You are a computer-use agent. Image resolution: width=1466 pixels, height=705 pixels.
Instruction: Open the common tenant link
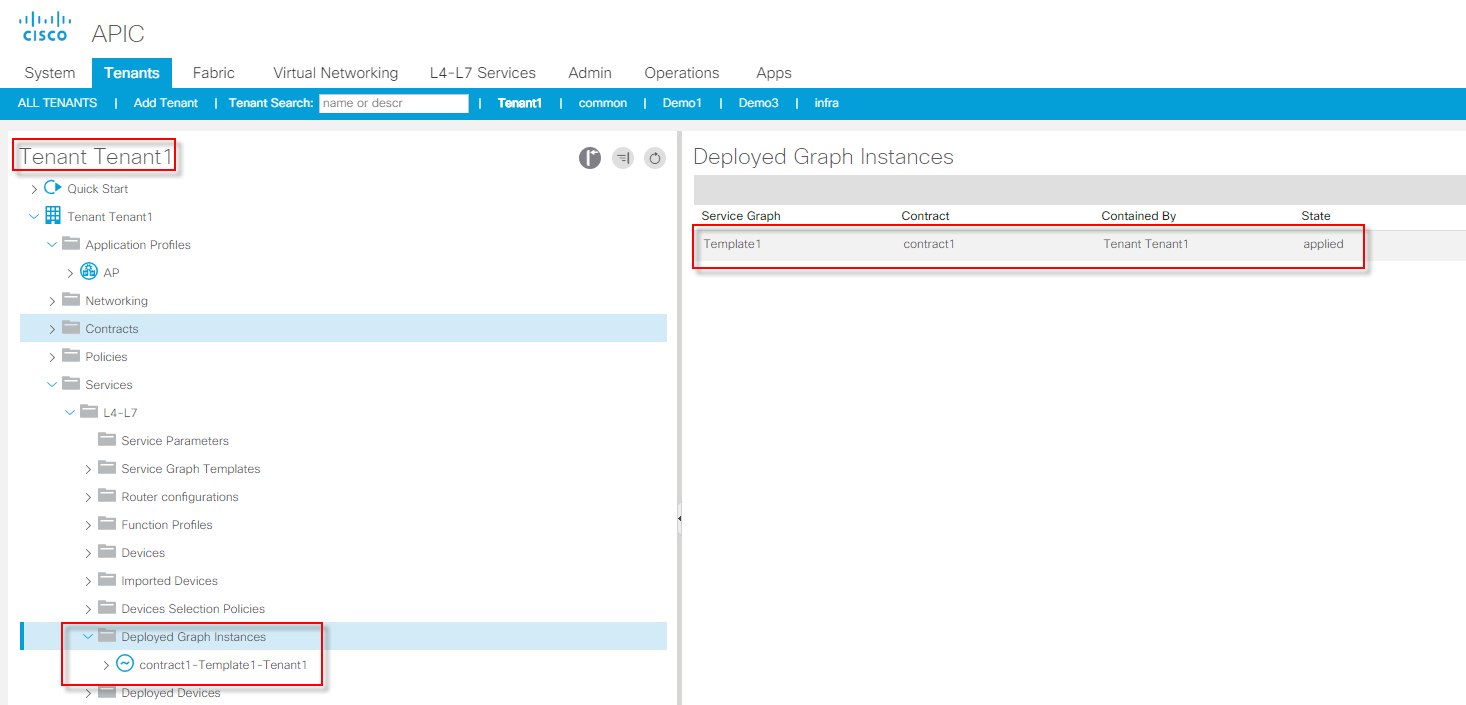(x=603, y=103)
